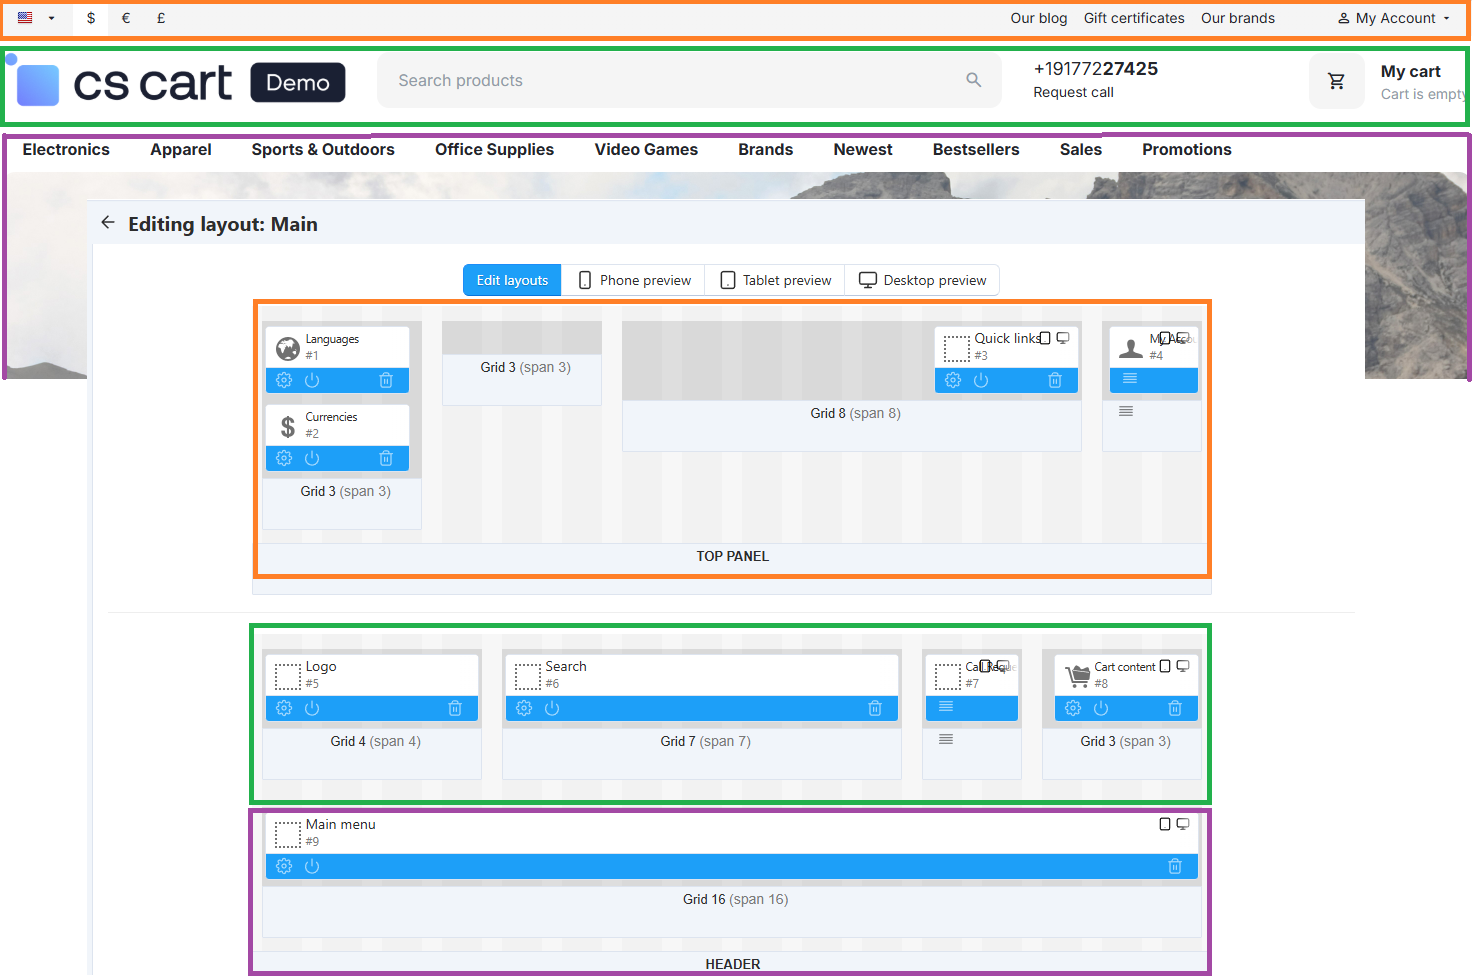Disable the Main menu block power toggle
This screenshot has width=1473, height=977.
coord(312,866)
